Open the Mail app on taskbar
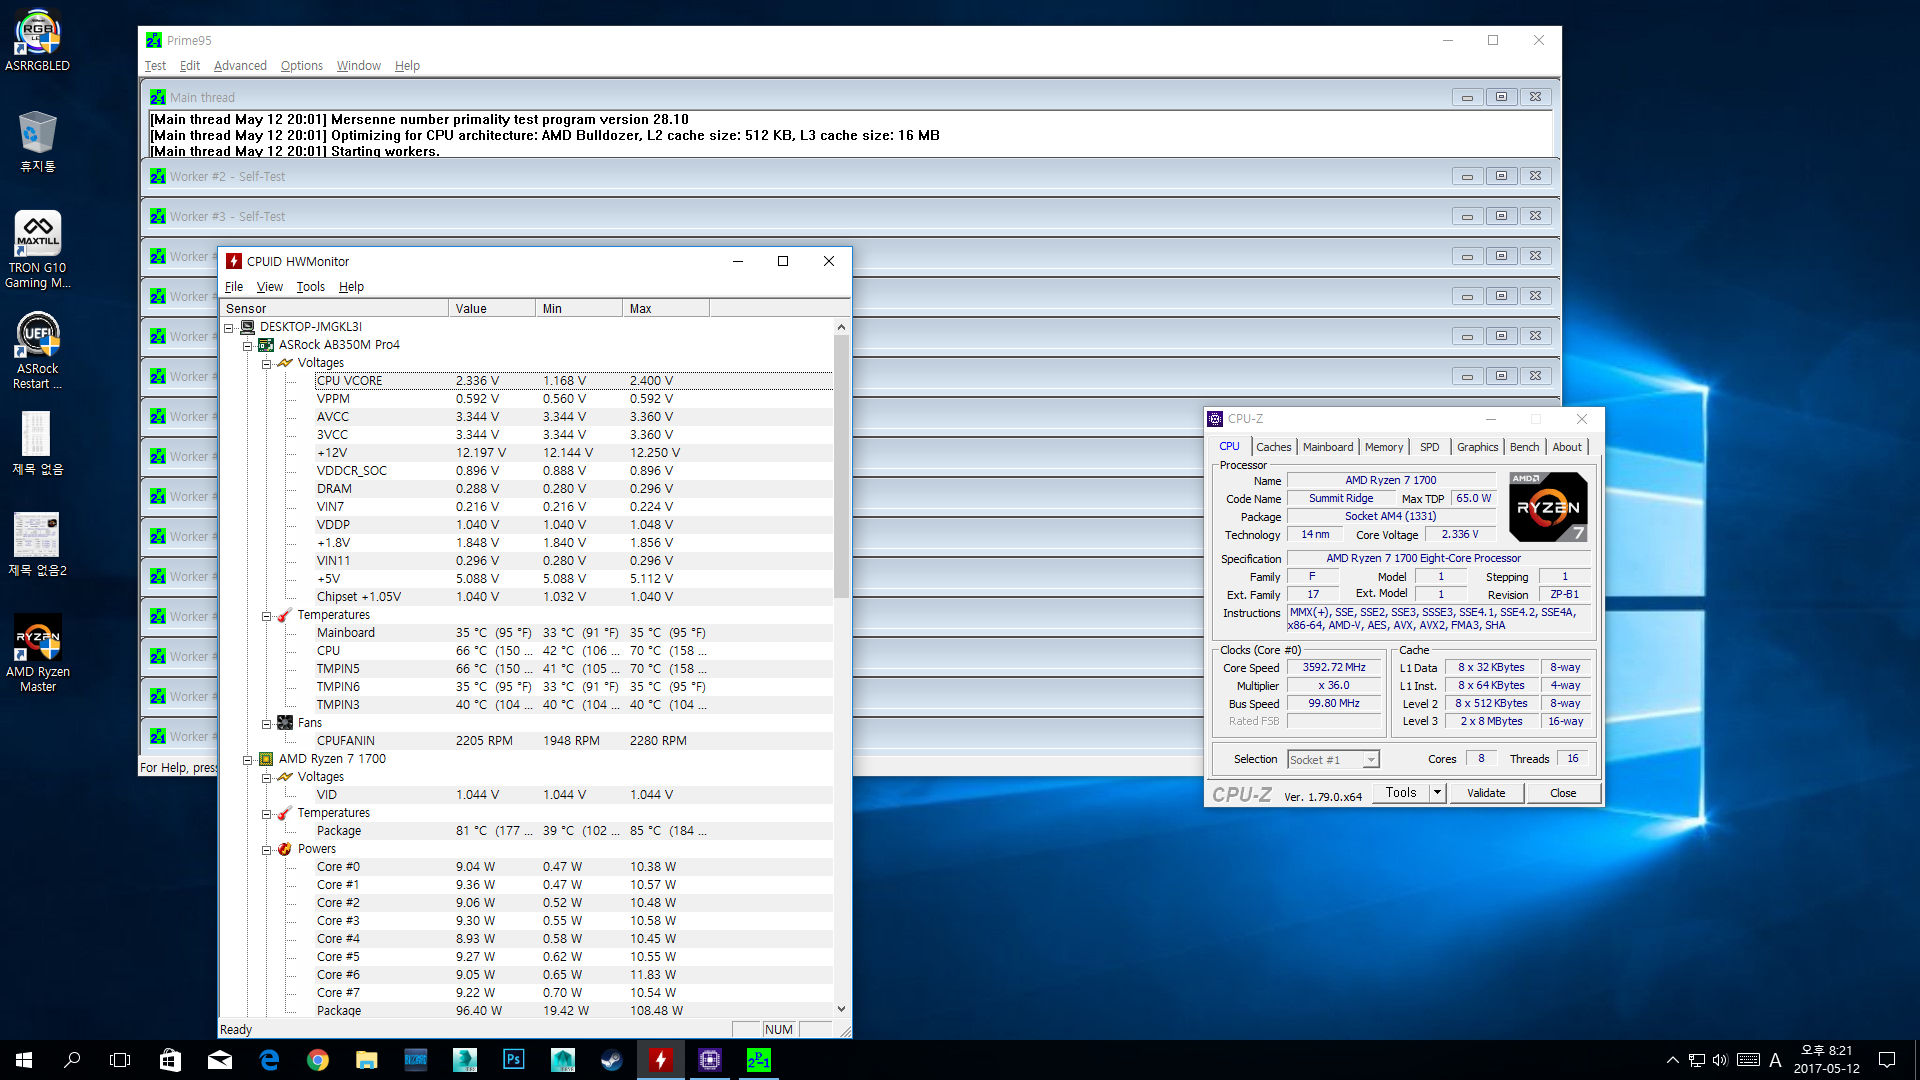This screenshot has width=1920, height=1080. (220, 1060)
